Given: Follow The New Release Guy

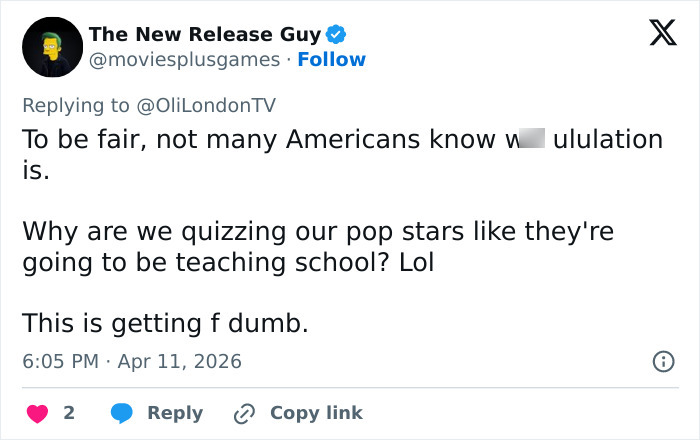Looking at the screenshot, I should pos(333,60).
